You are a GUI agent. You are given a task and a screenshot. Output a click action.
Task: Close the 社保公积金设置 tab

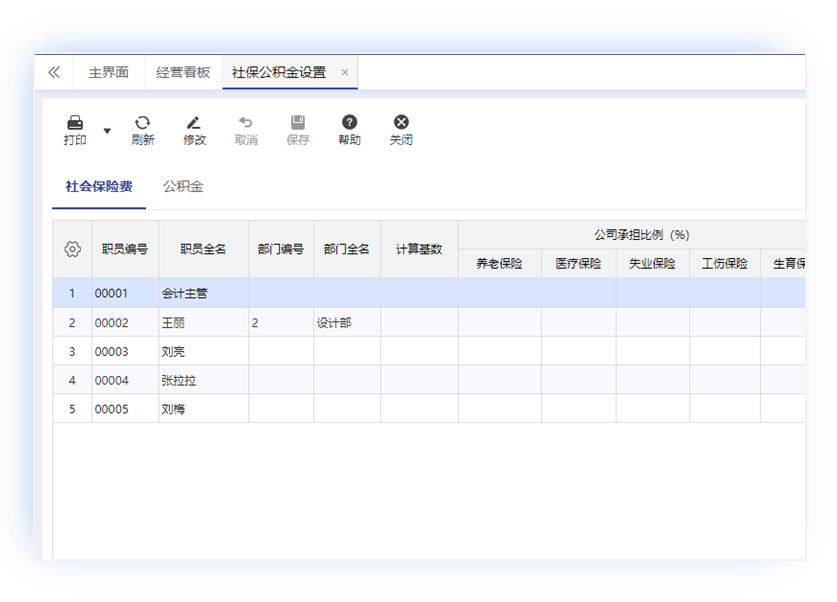345,72
